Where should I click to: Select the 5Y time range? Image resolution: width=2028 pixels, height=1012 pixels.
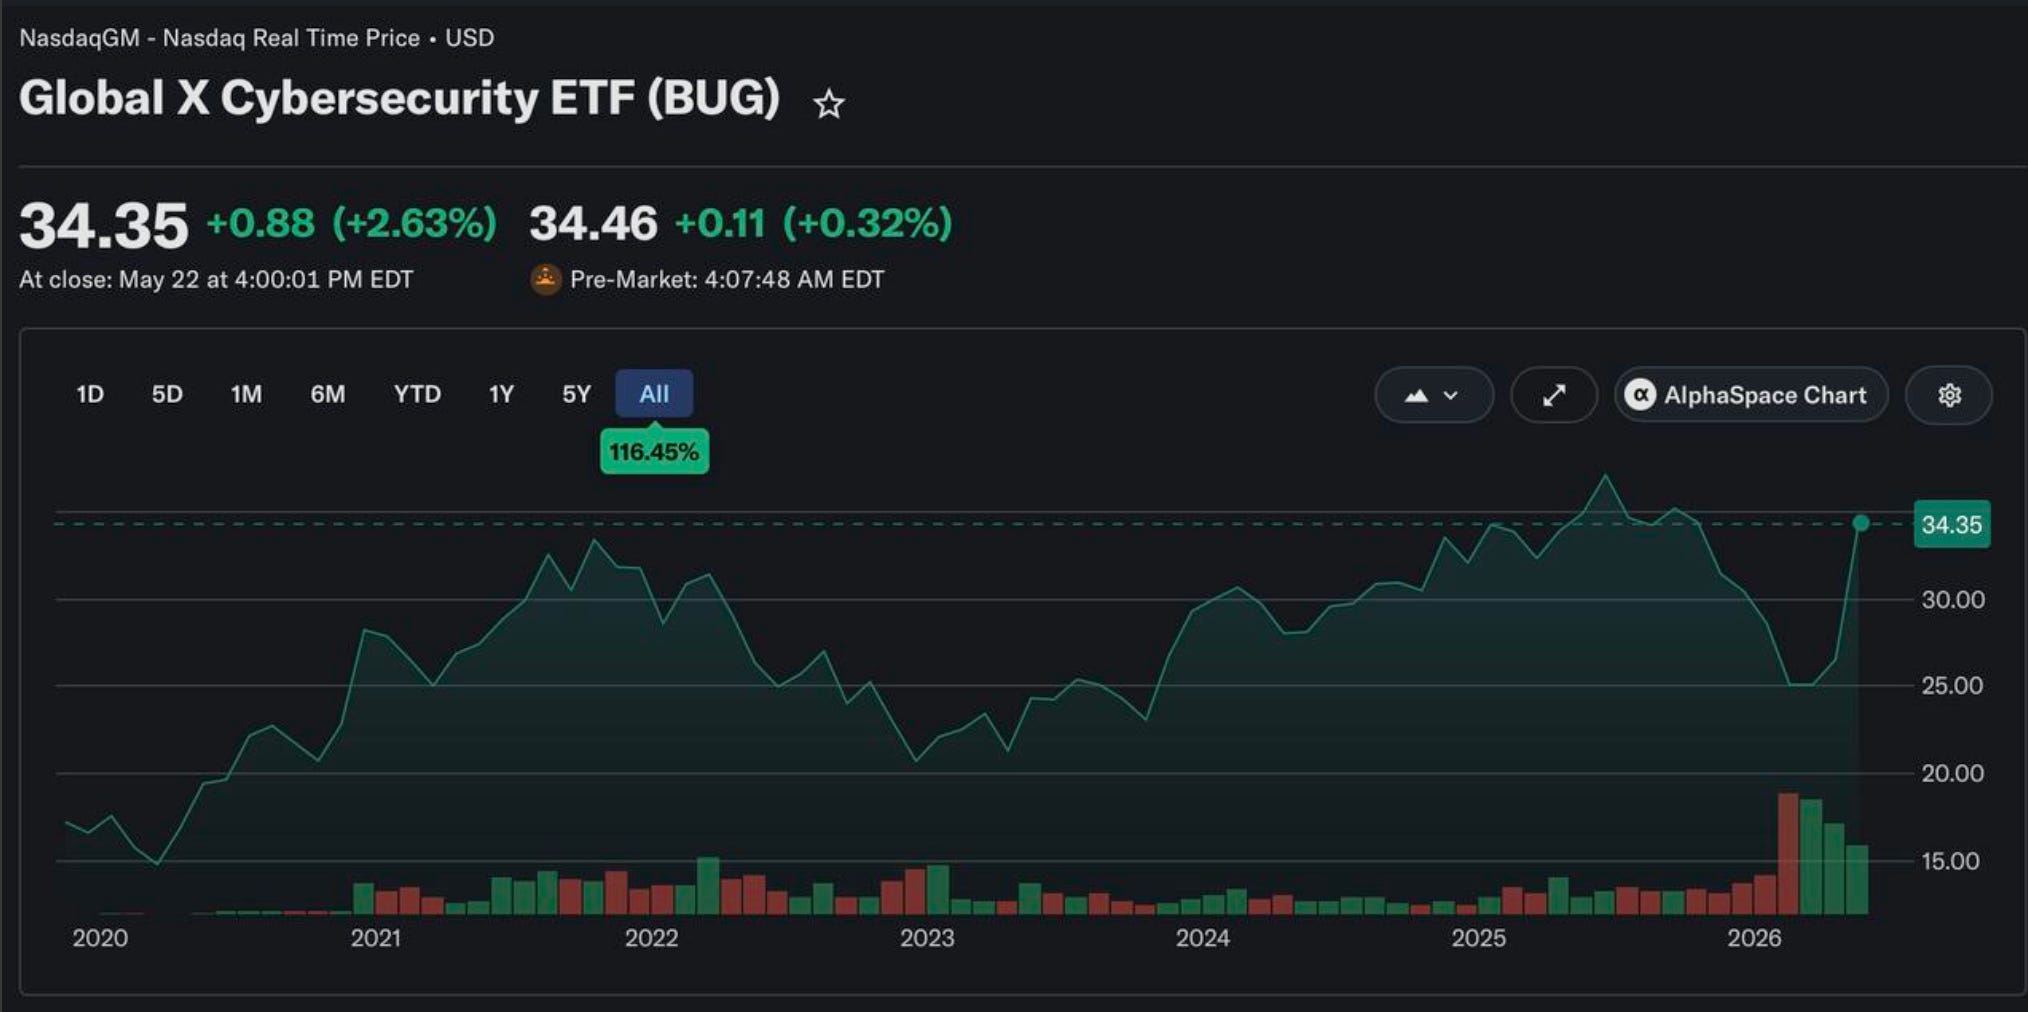(576, 394)
